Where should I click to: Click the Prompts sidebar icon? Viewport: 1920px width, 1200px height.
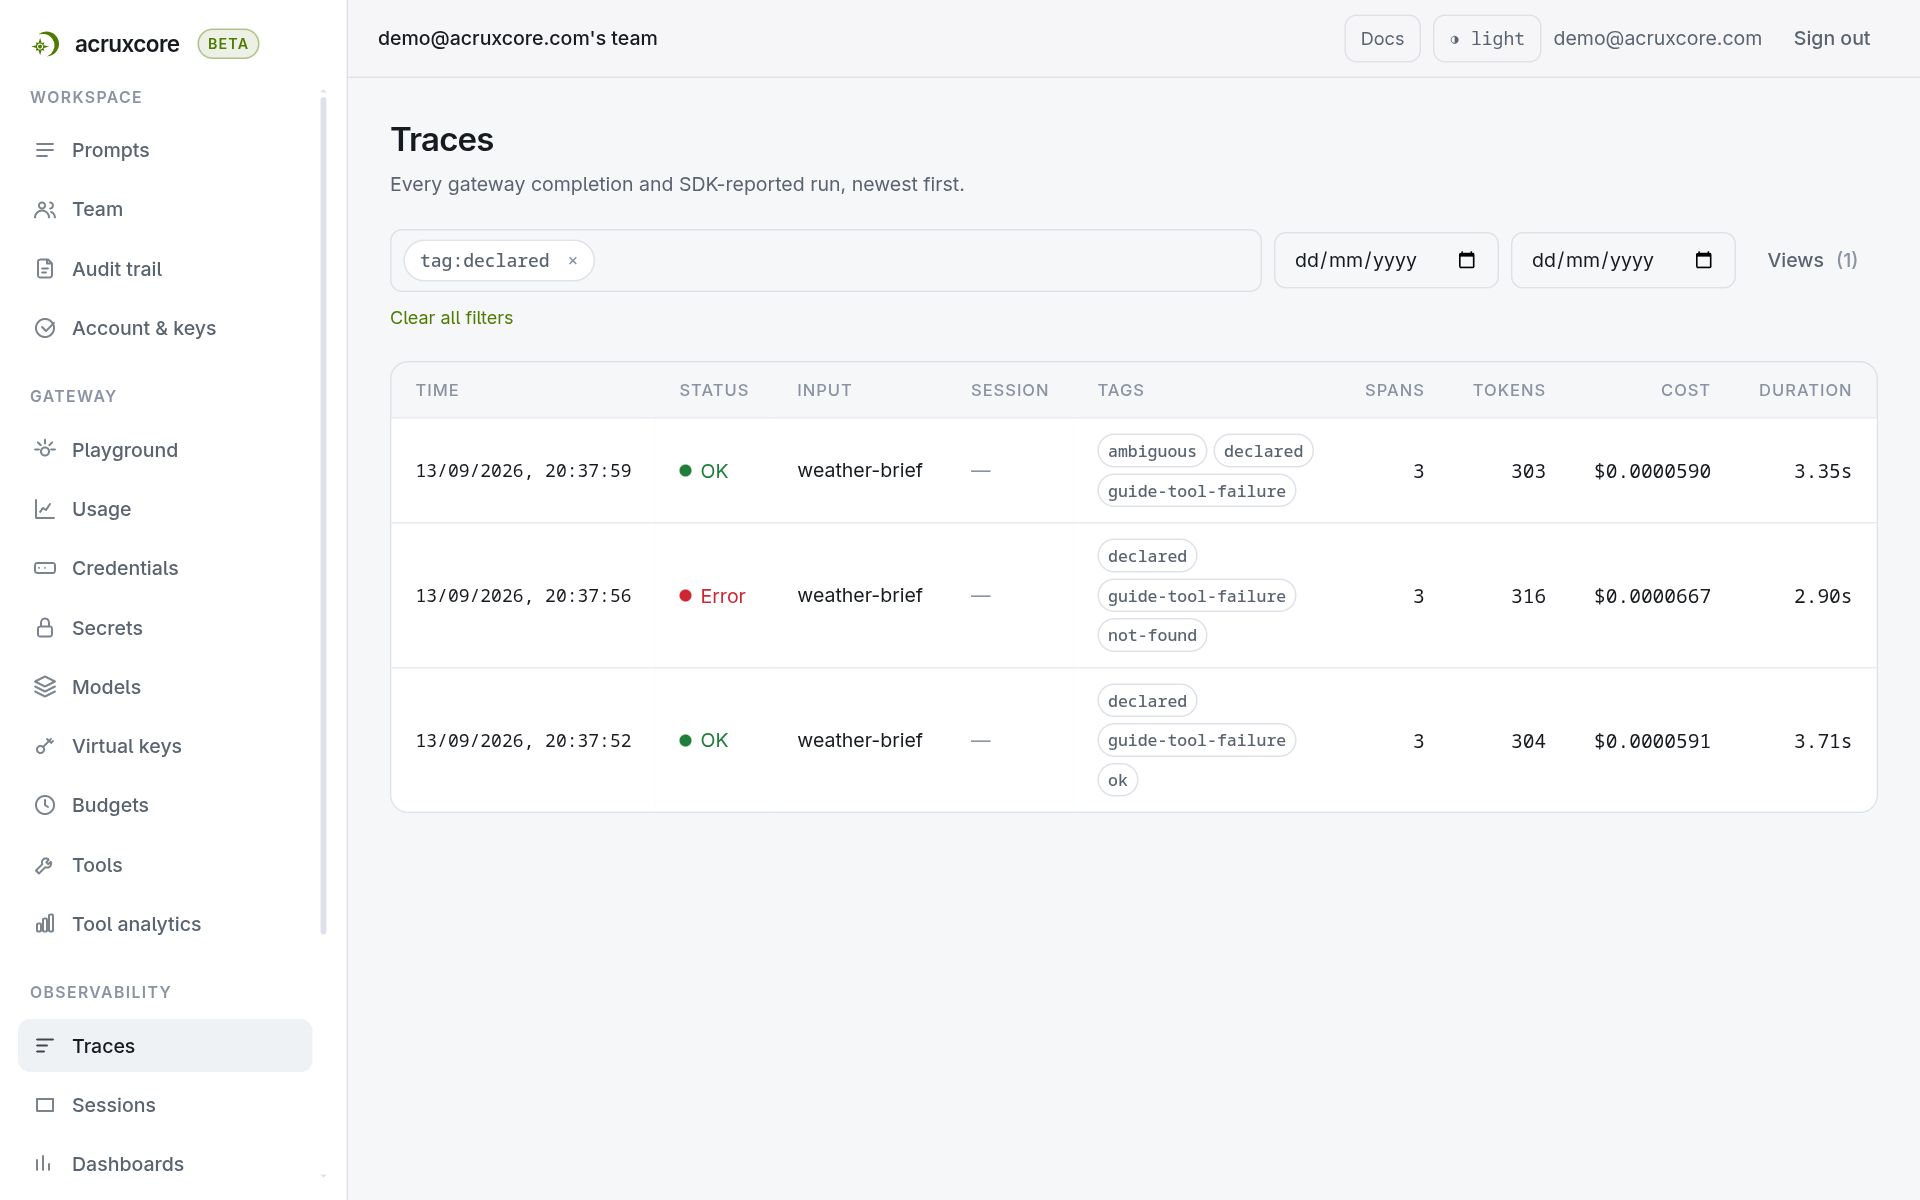point(45,150)
